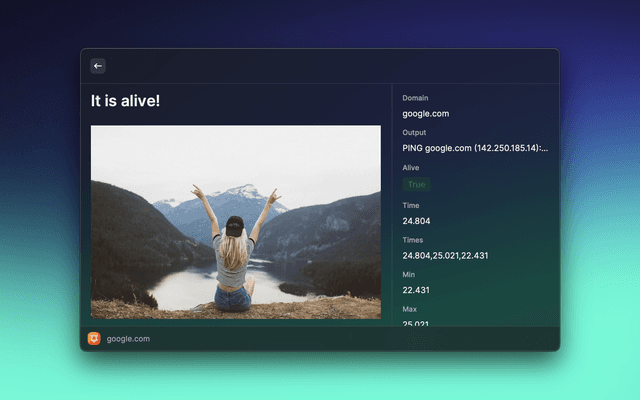Click the Min field label
The width and height of the screenshot is (640, 400).
tap(409, 275)
